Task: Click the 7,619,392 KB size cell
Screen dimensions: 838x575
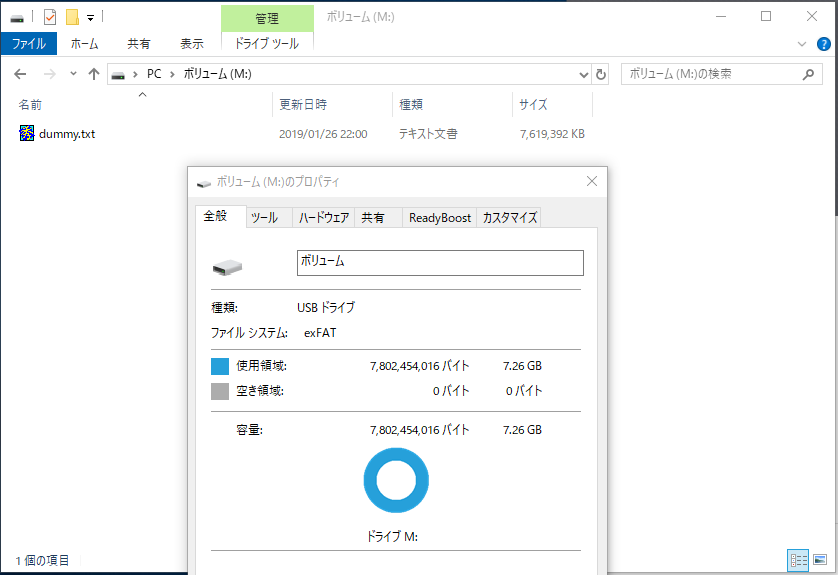Action: [x=552, y=134]
